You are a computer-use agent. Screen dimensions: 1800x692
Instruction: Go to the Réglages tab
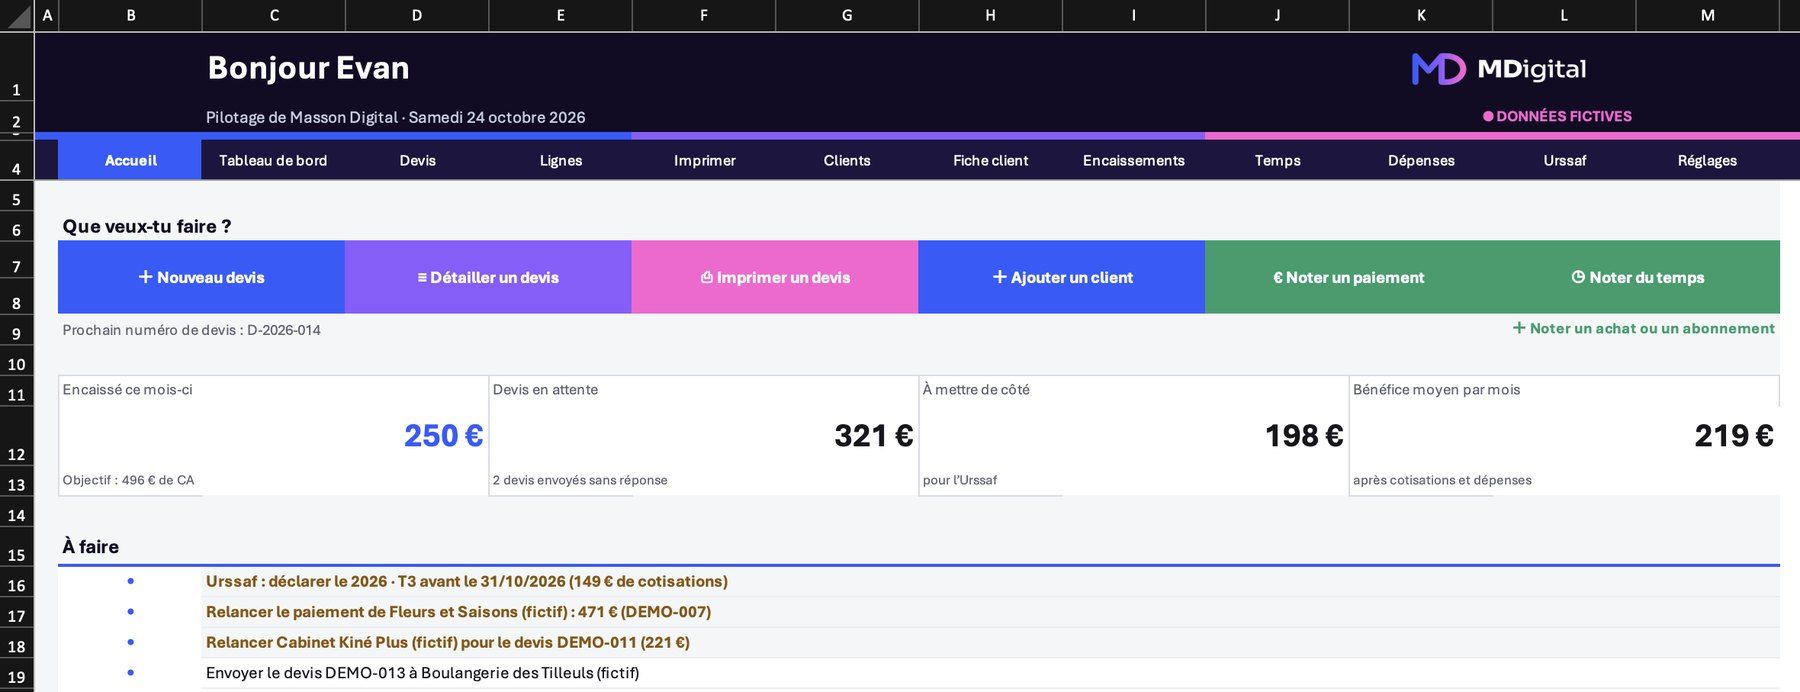point(1707,160)
